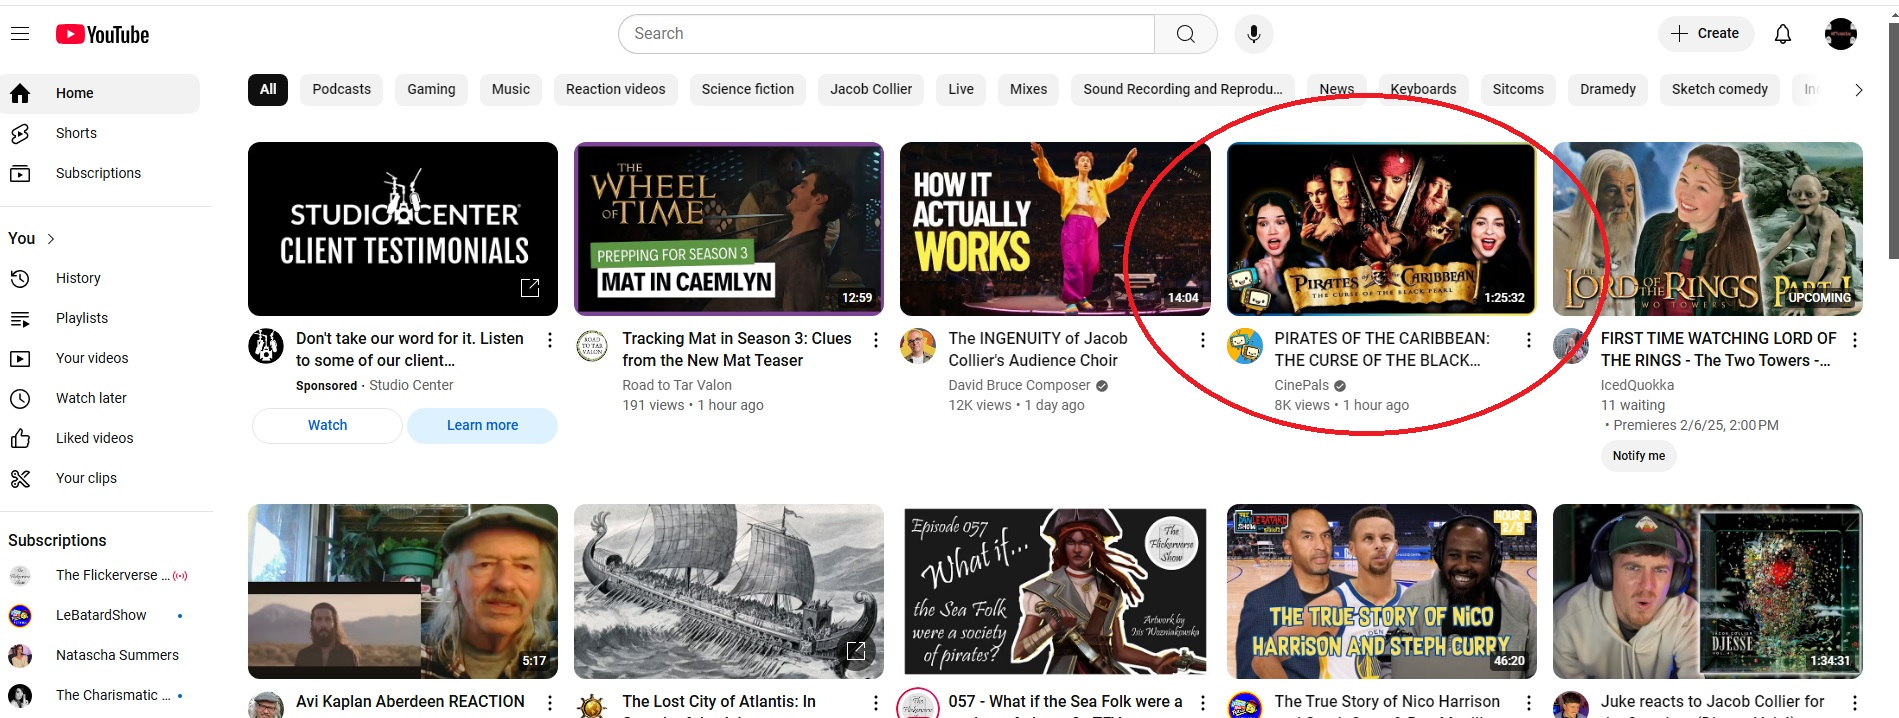
Task: Open the Pirates of the Caribbean thumbnail
Action: pos(1381,229)
